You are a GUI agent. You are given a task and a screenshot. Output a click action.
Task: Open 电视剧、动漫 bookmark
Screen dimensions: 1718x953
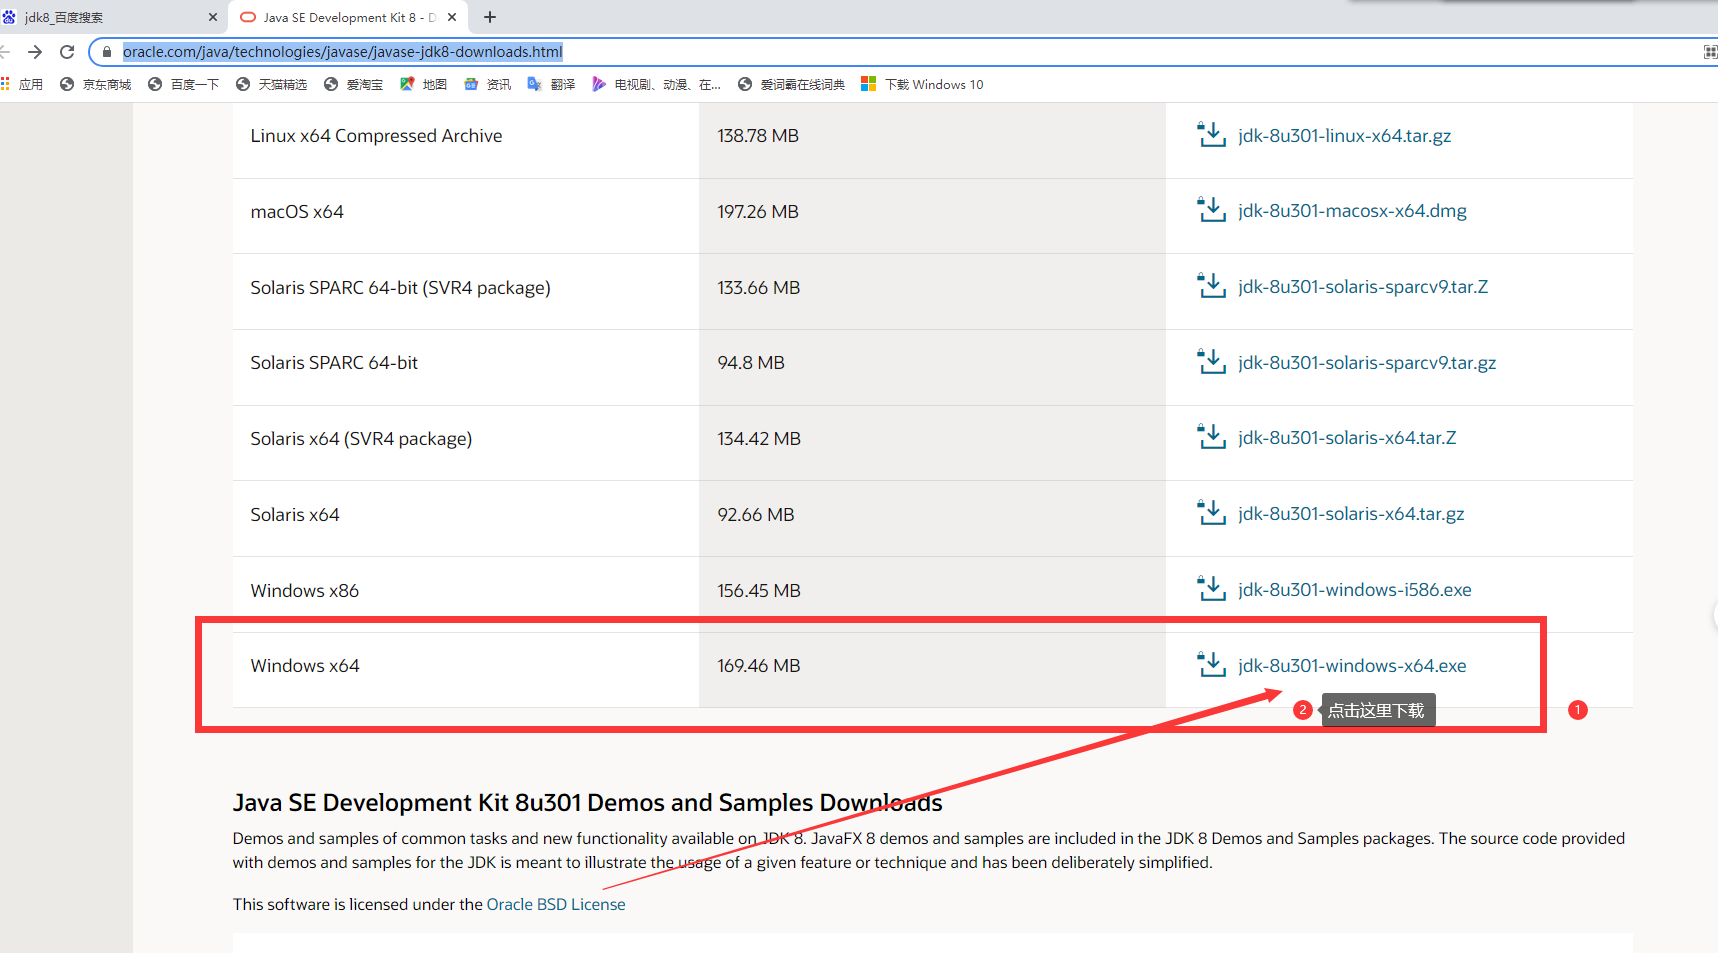pos(657,85)
